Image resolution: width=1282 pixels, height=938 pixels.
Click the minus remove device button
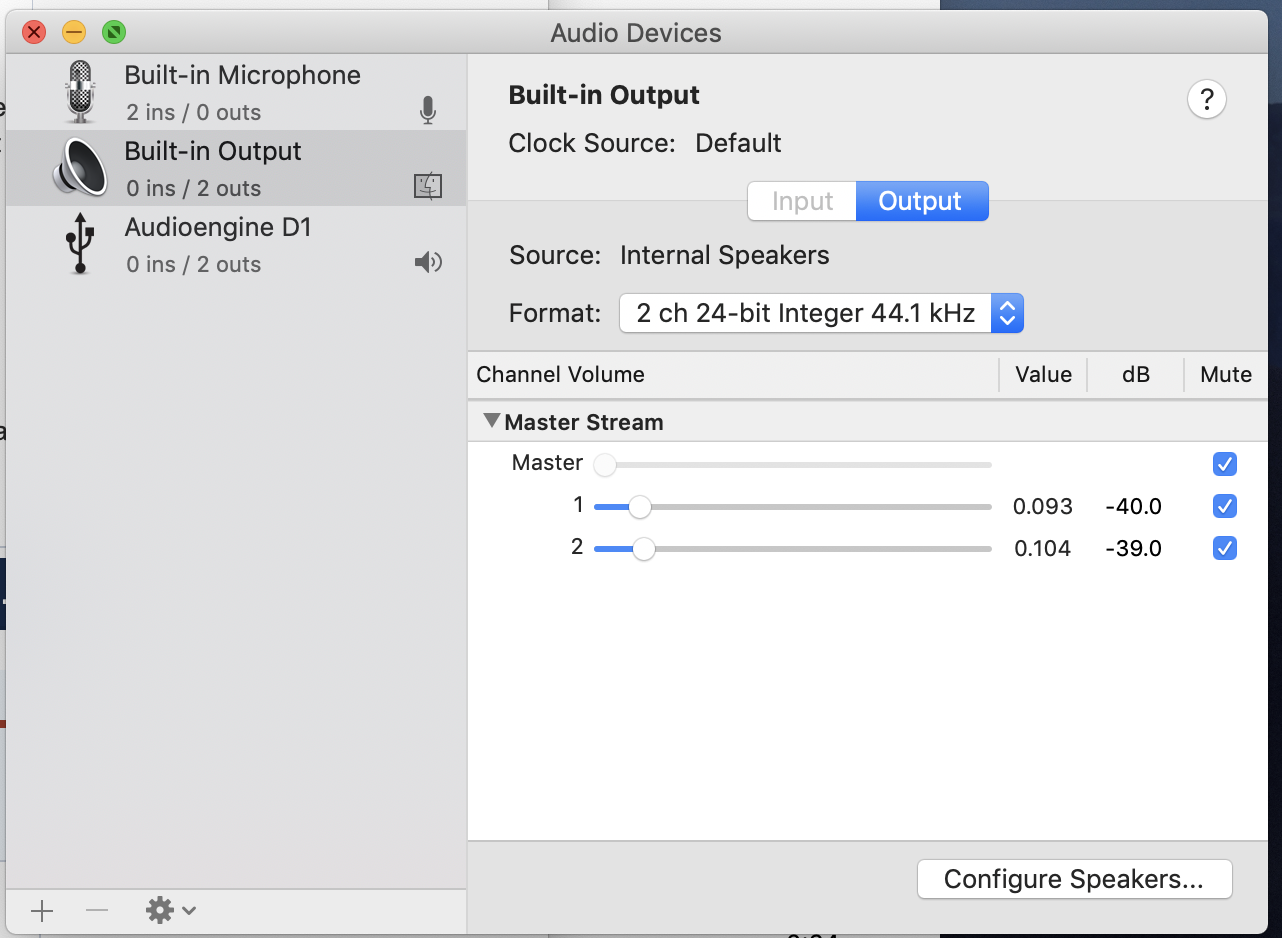[x=97, y=910]
